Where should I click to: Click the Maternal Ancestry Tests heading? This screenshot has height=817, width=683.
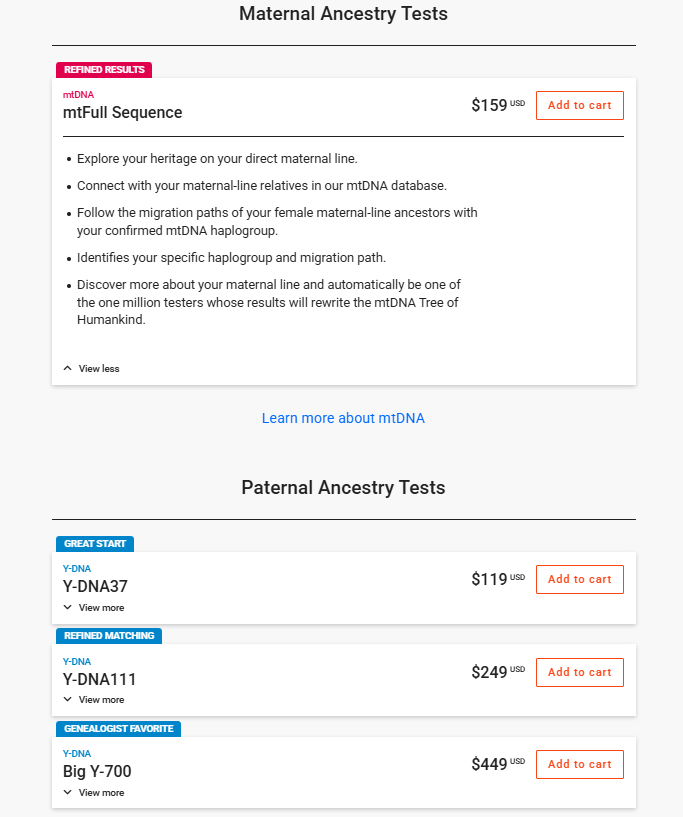click(x=343, y=14)
